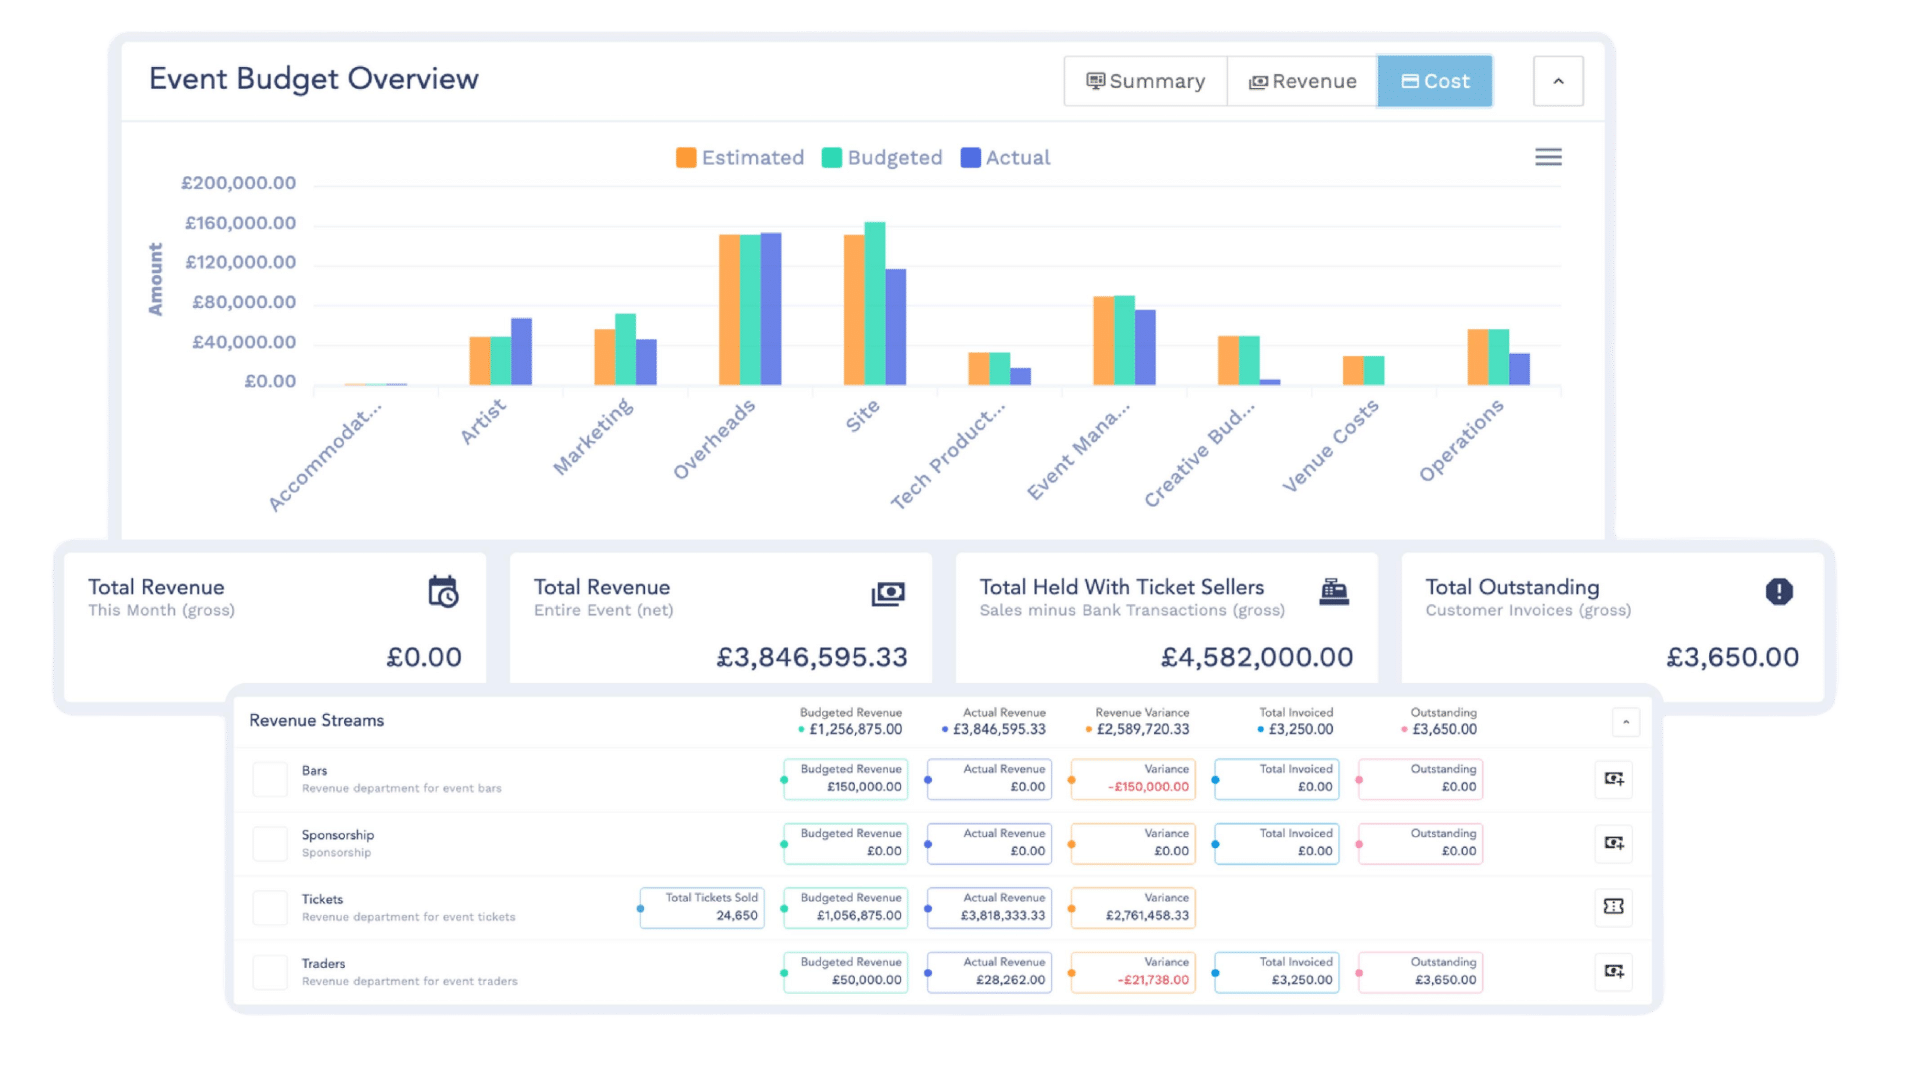
Task: Switch to the Summary tab
Action: (1144, 81)
